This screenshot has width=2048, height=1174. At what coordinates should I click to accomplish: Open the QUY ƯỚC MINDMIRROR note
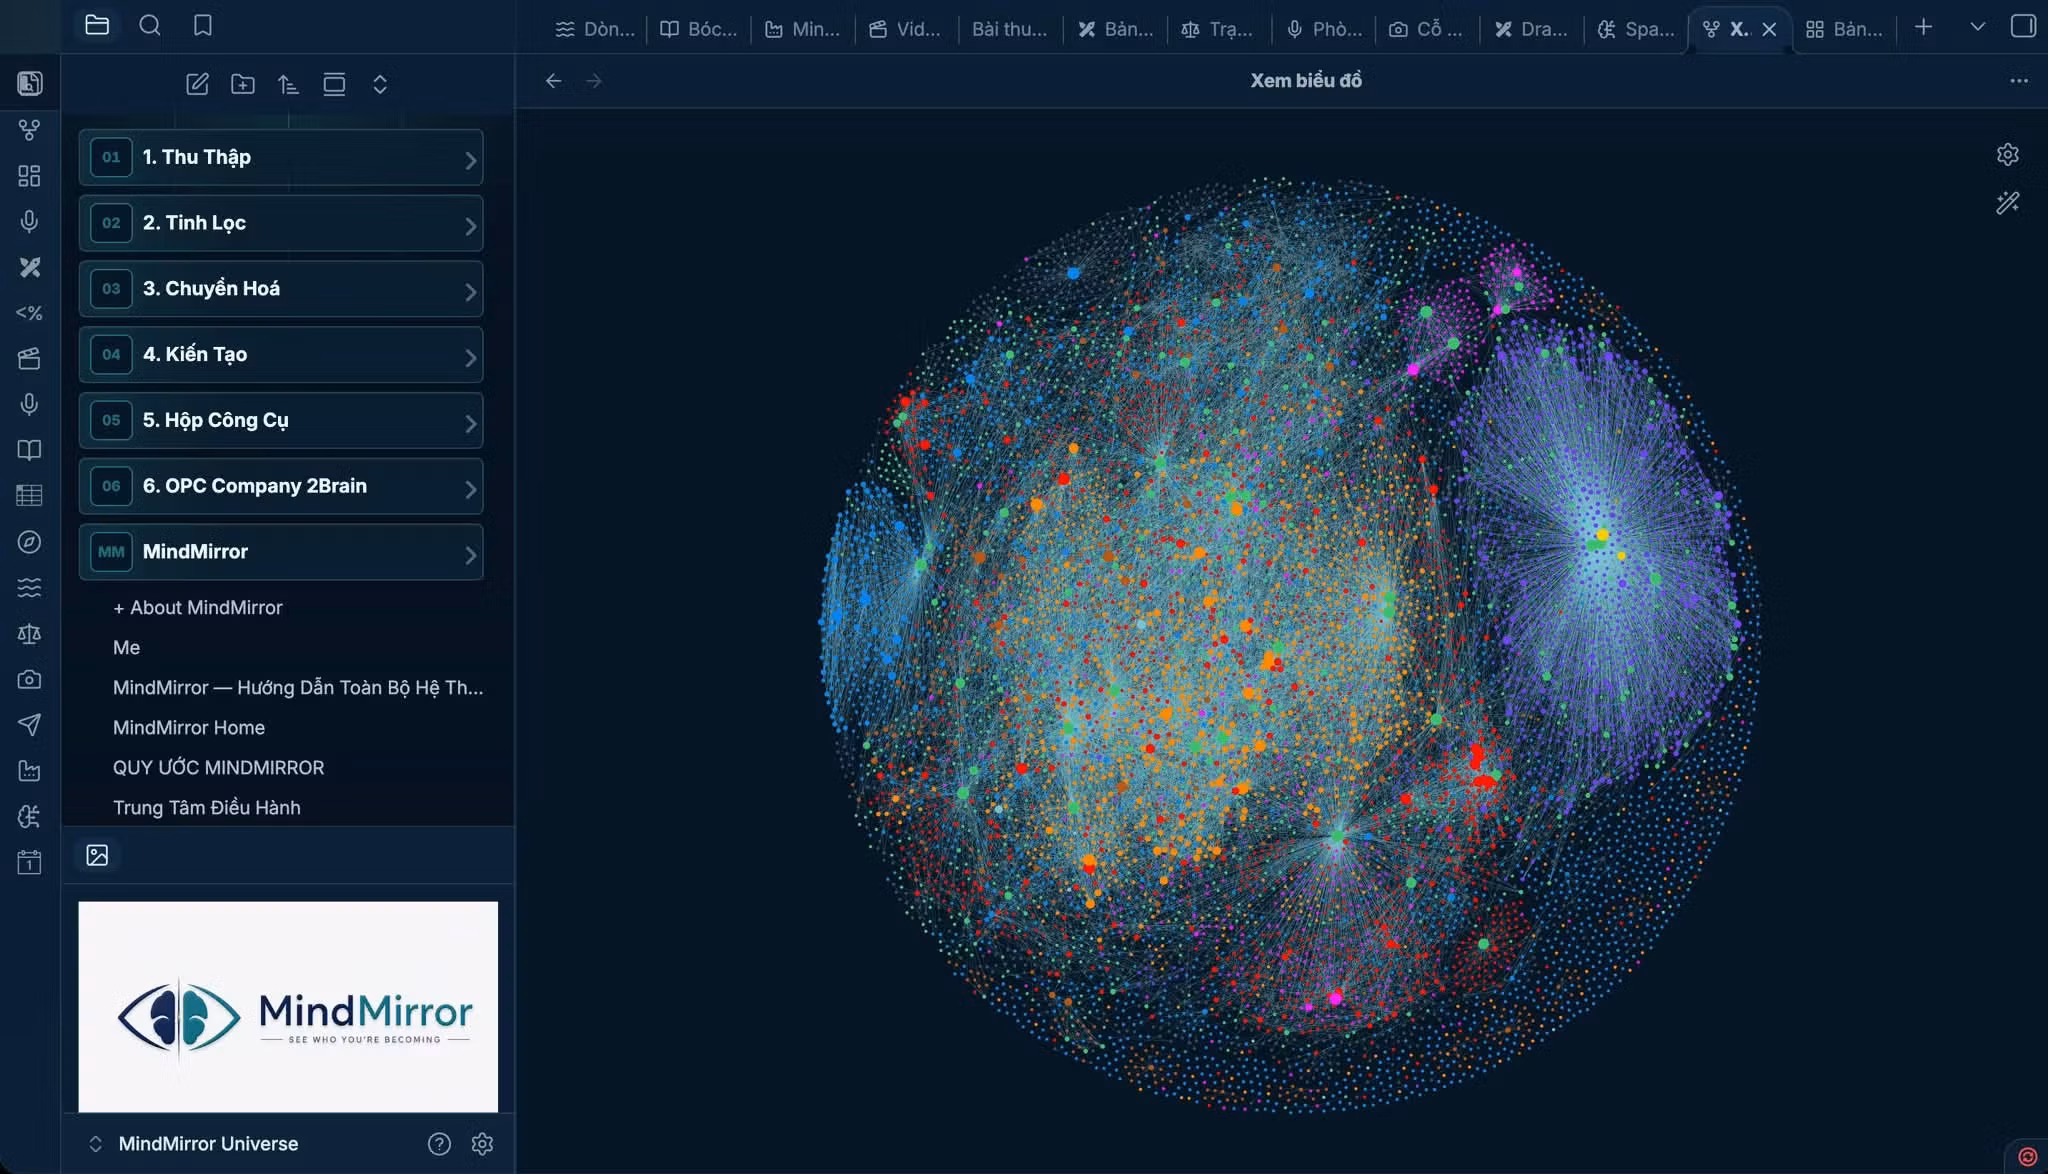point(218,767)
